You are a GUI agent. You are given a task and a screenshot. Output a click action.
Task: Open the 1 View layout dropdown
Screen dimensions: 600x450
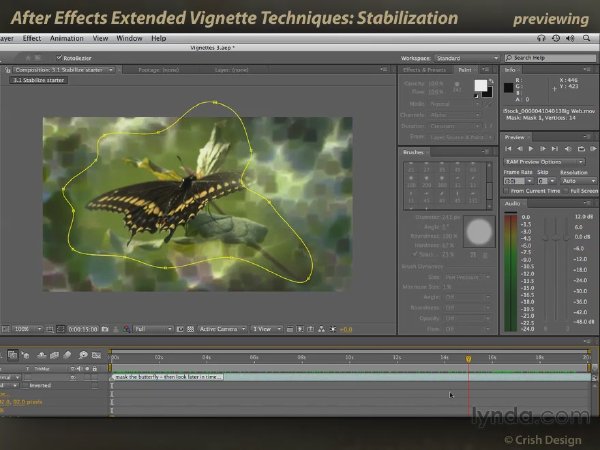[266, 329]
